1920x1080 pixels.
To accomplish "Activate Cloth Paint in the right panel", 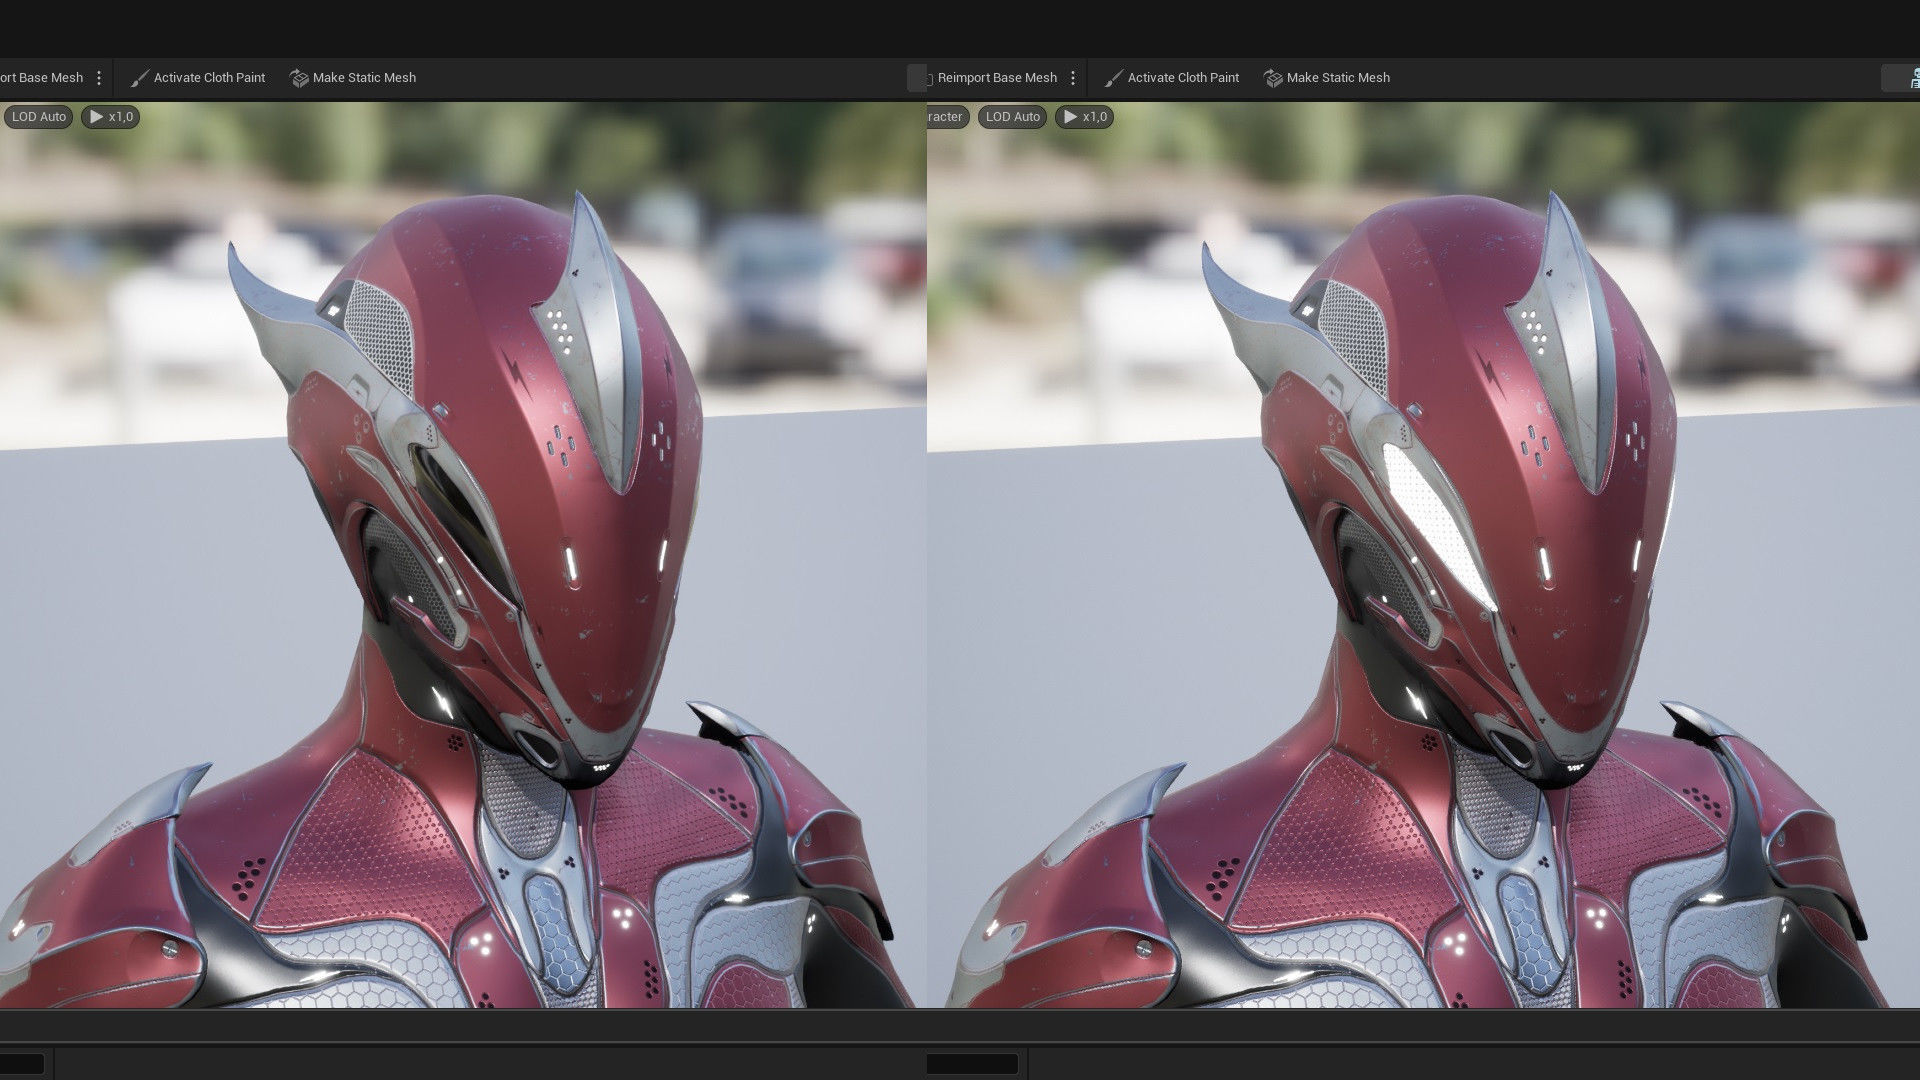I will coord(1172,78).
